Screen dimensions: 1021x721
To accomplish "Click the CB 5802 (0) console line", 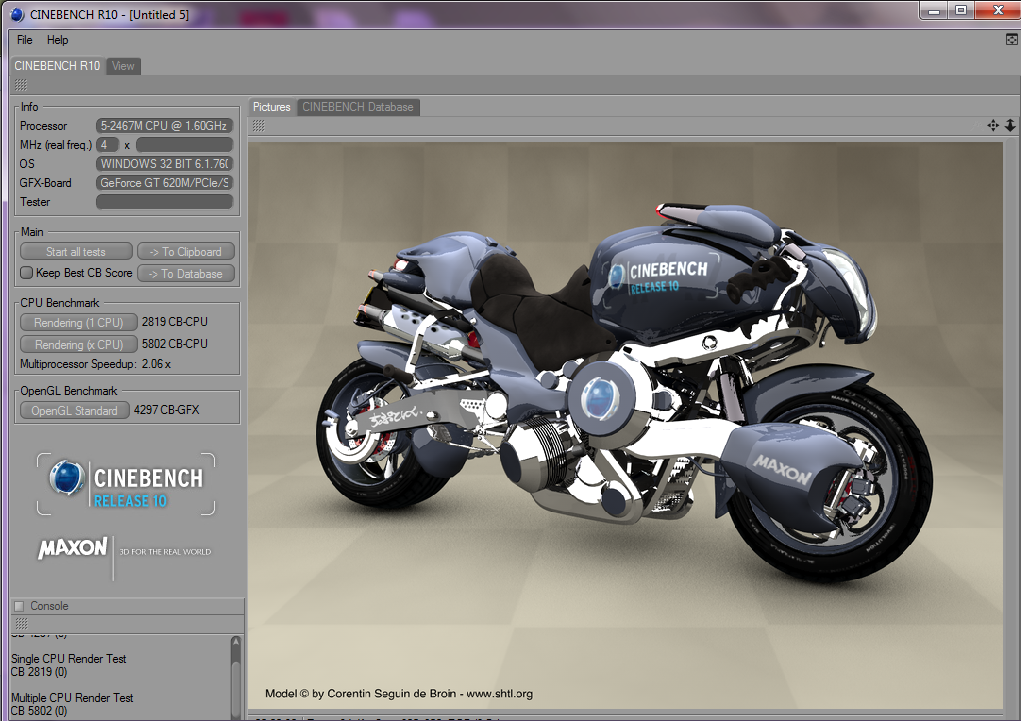I will point(39,711).
